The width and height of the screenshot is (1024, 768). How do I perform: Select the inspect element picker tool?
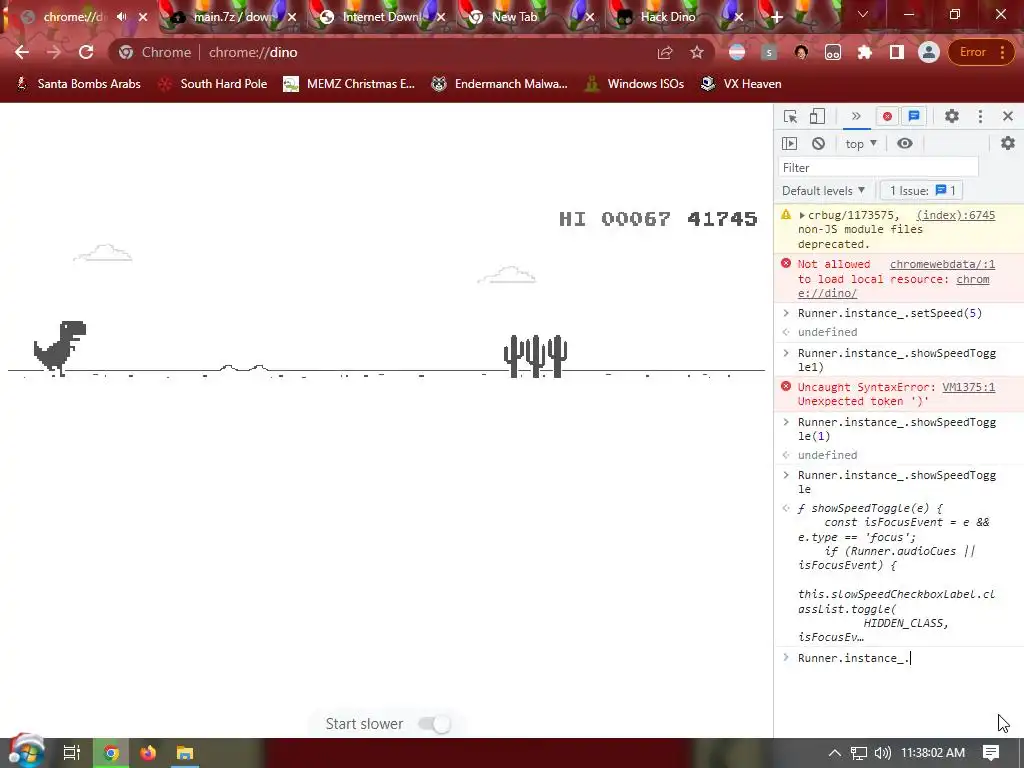(790, 116)
